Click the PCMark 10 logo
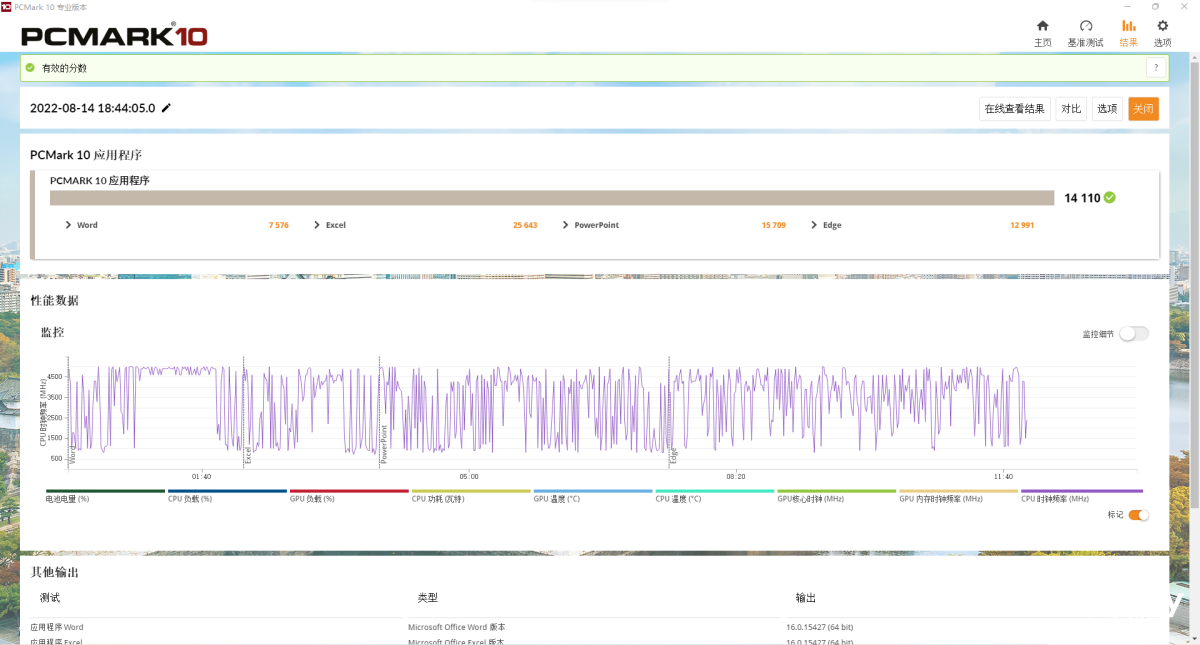This screenshot has height=645, width=1200. click(114, 36)
